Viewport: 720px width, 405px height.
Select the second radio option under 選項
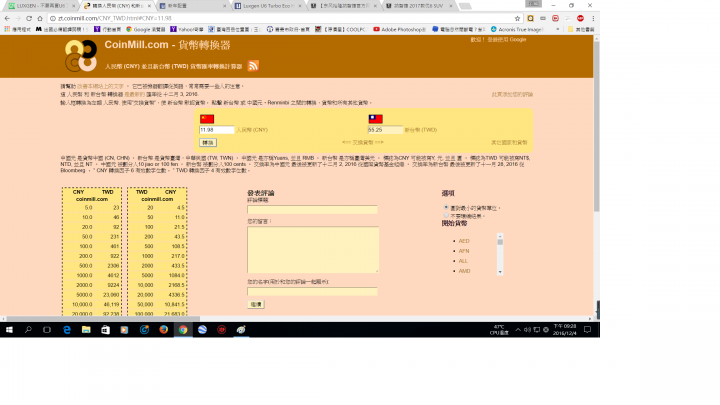(x=446, y=215)
